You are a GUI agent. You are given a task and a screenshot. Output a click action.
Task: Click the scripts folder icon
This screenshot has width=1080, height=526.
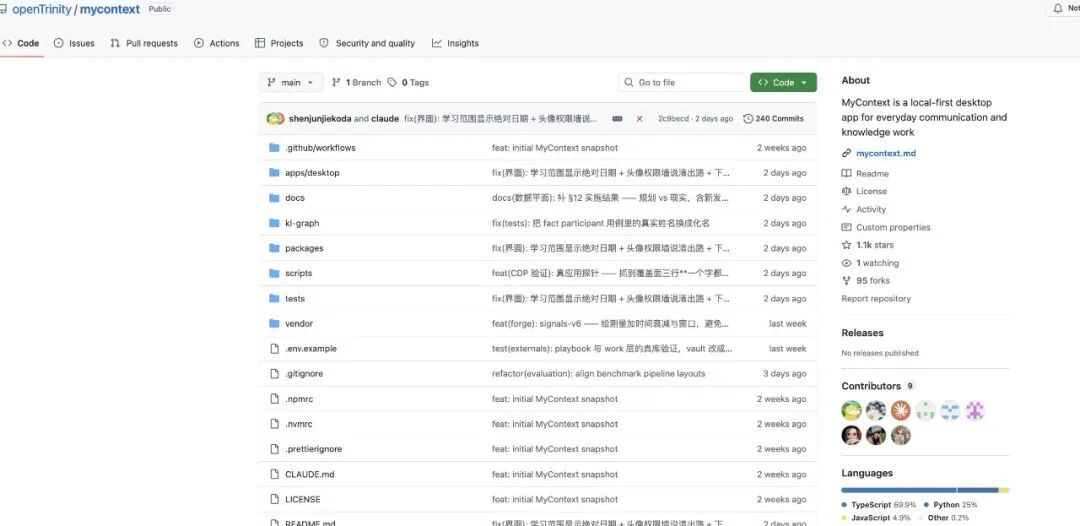point(274,273)
